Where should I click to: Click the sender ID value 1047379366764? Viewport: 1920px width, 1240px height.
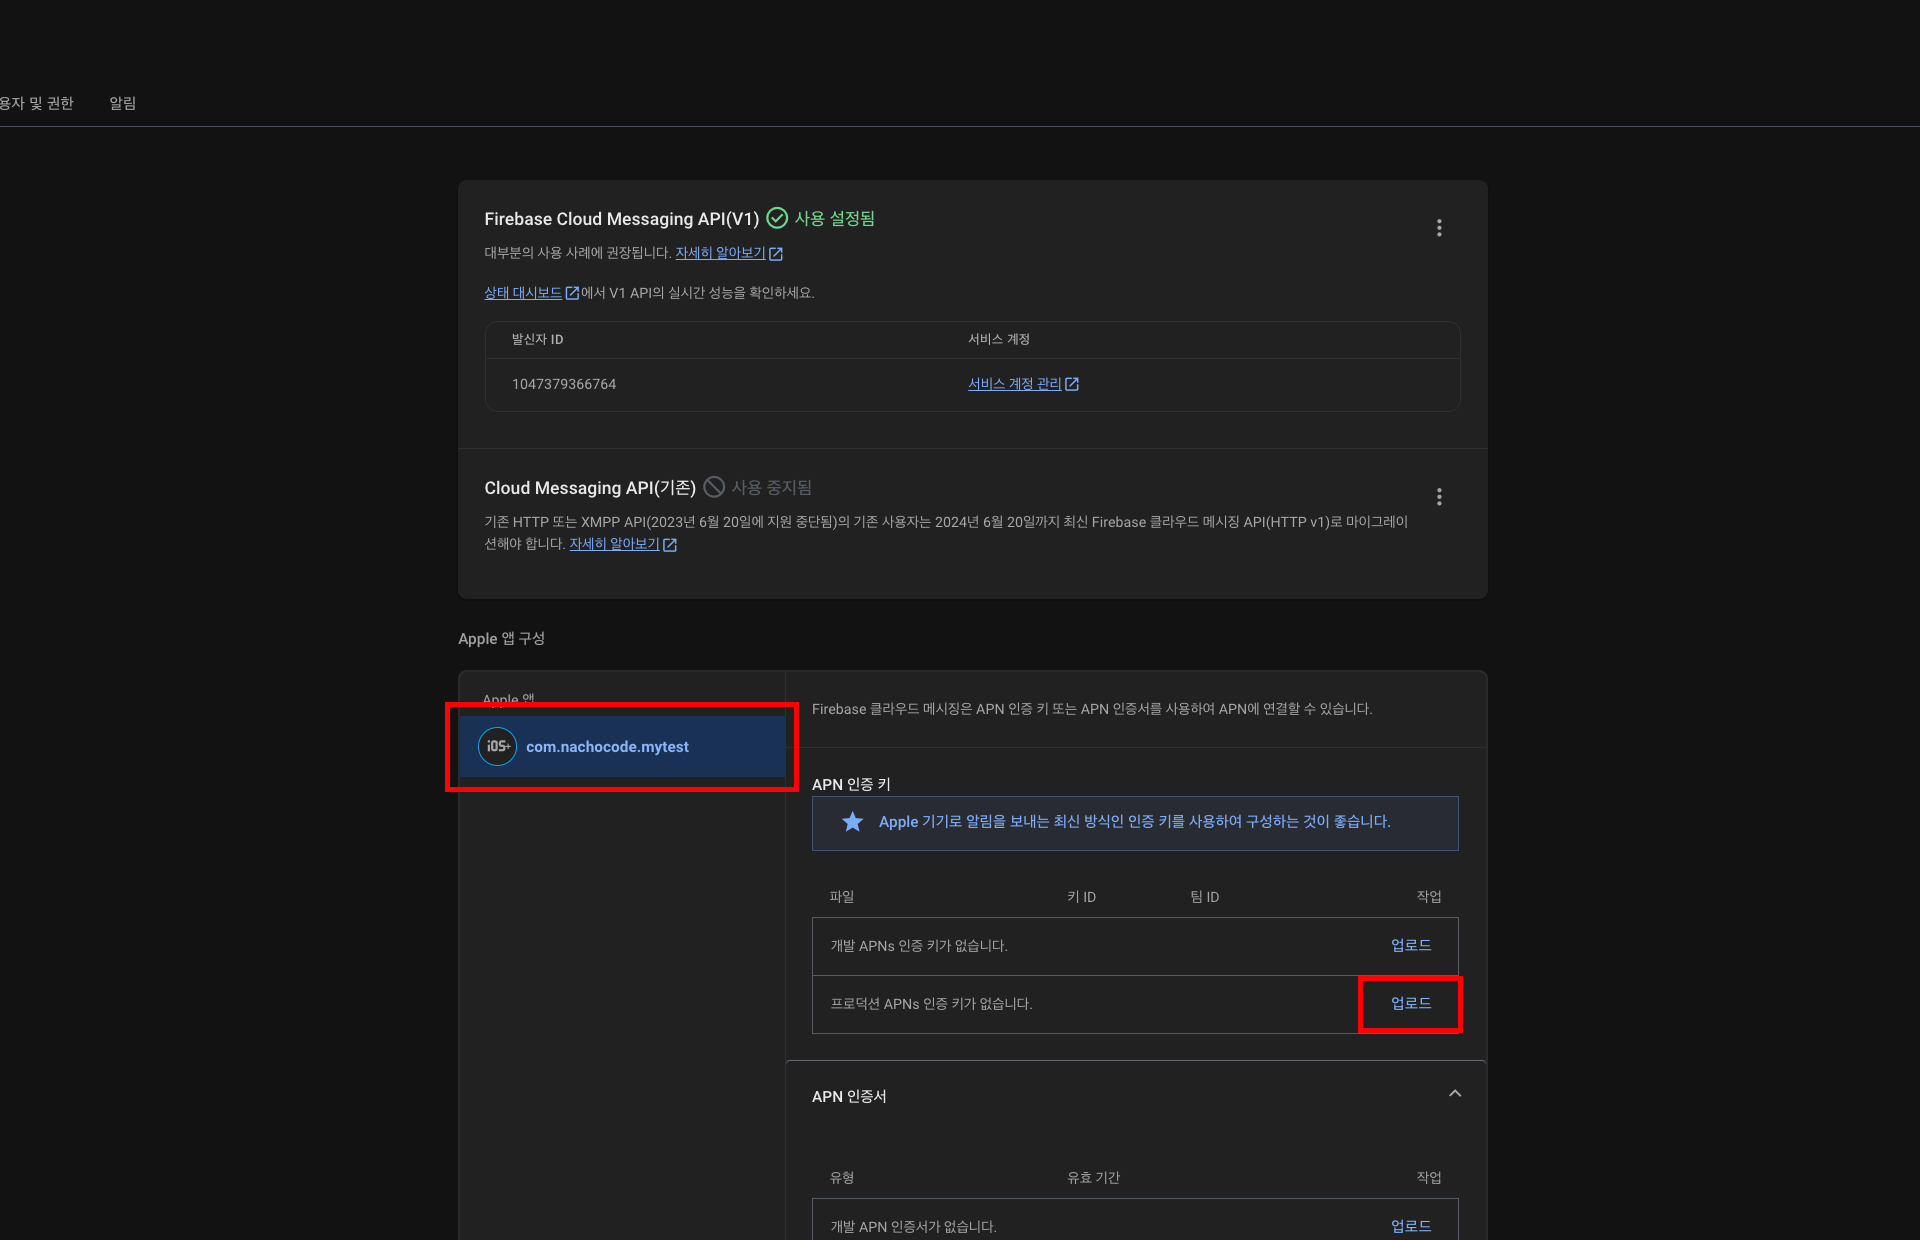pyautogui.click(x=564, y=384)
